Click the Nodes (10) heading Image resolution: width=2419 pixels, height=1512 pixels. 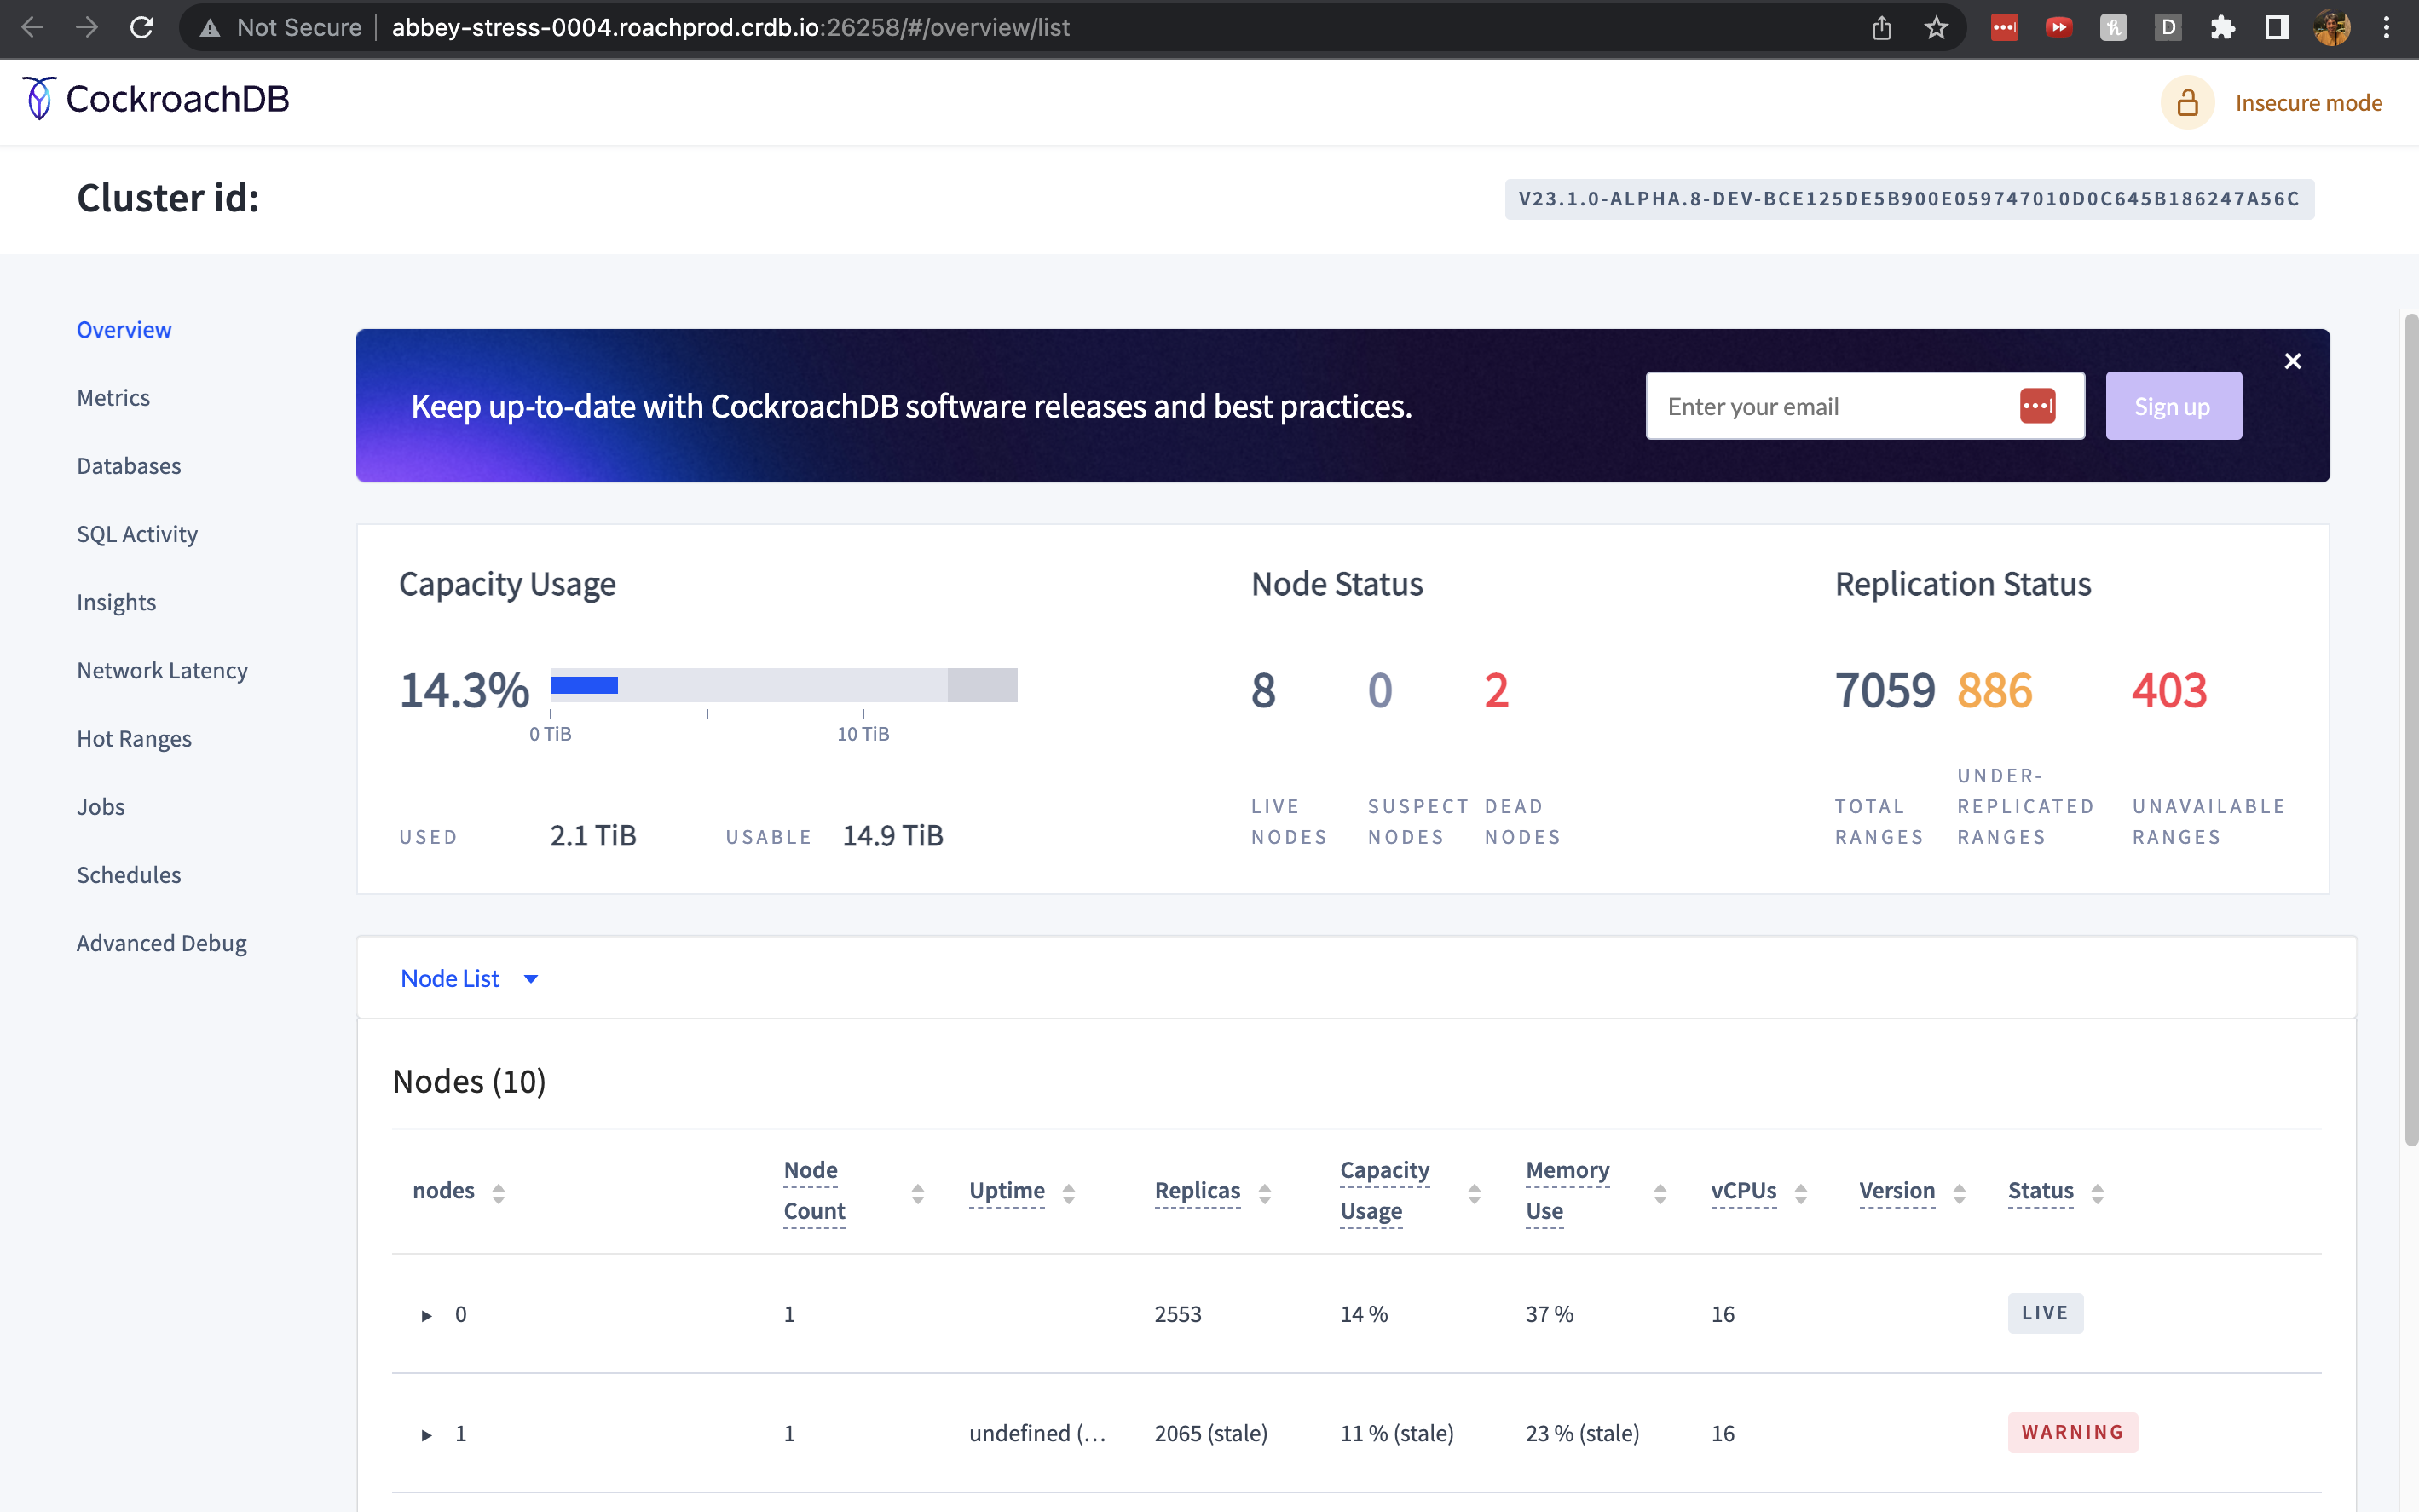(469, 1081)
